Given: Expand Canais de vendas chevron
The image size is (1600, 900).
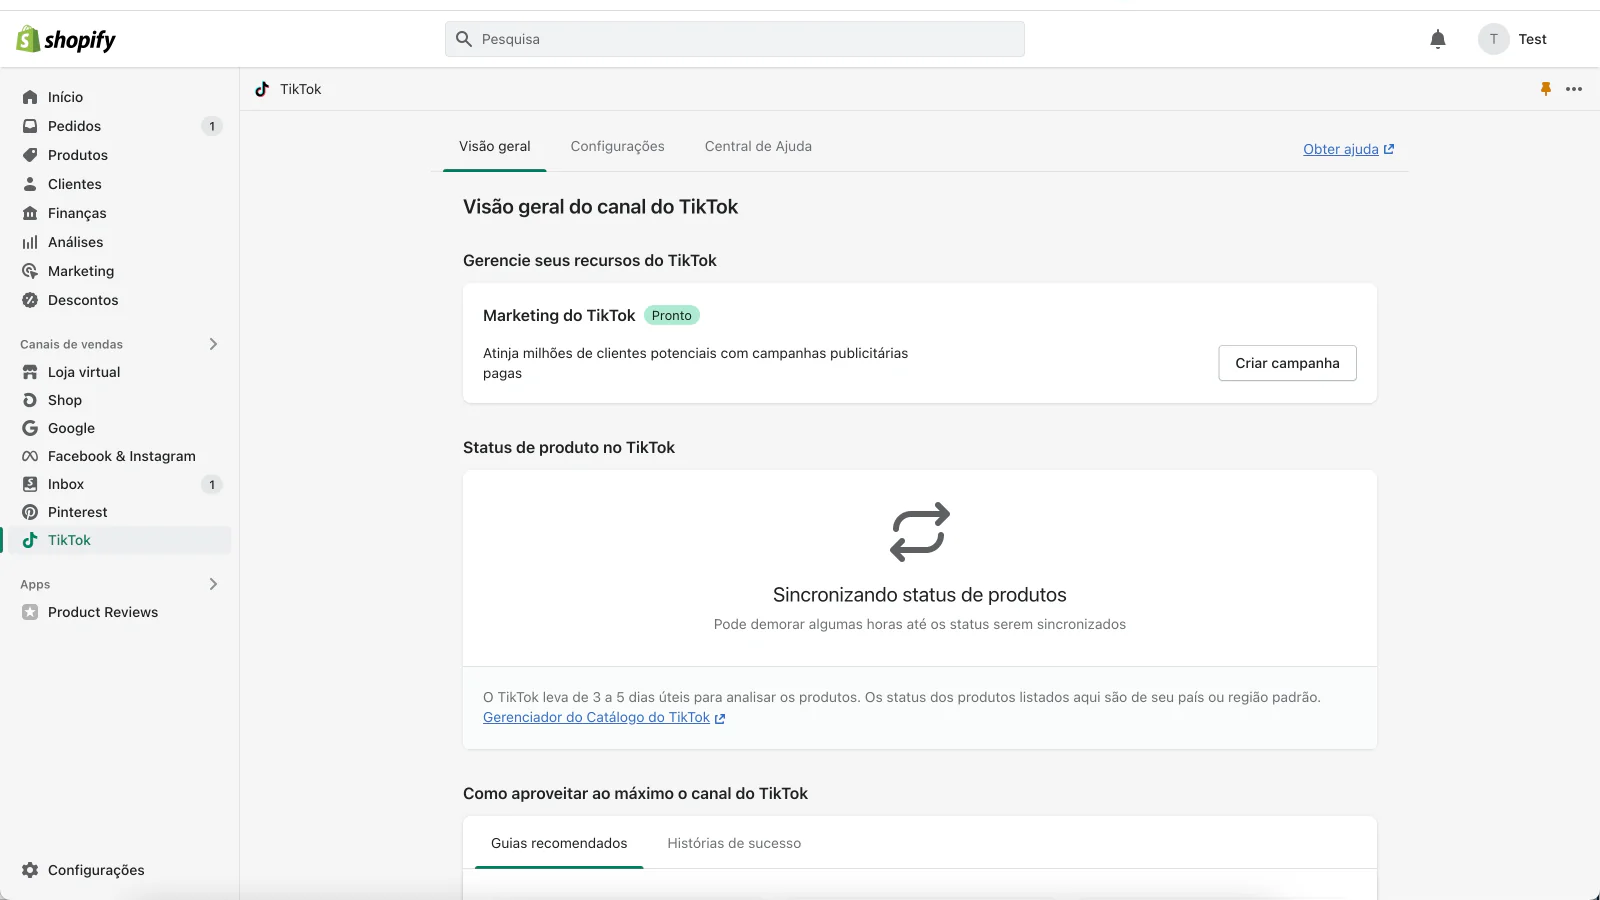Looking at the screenshot, I should coord(213,344).
